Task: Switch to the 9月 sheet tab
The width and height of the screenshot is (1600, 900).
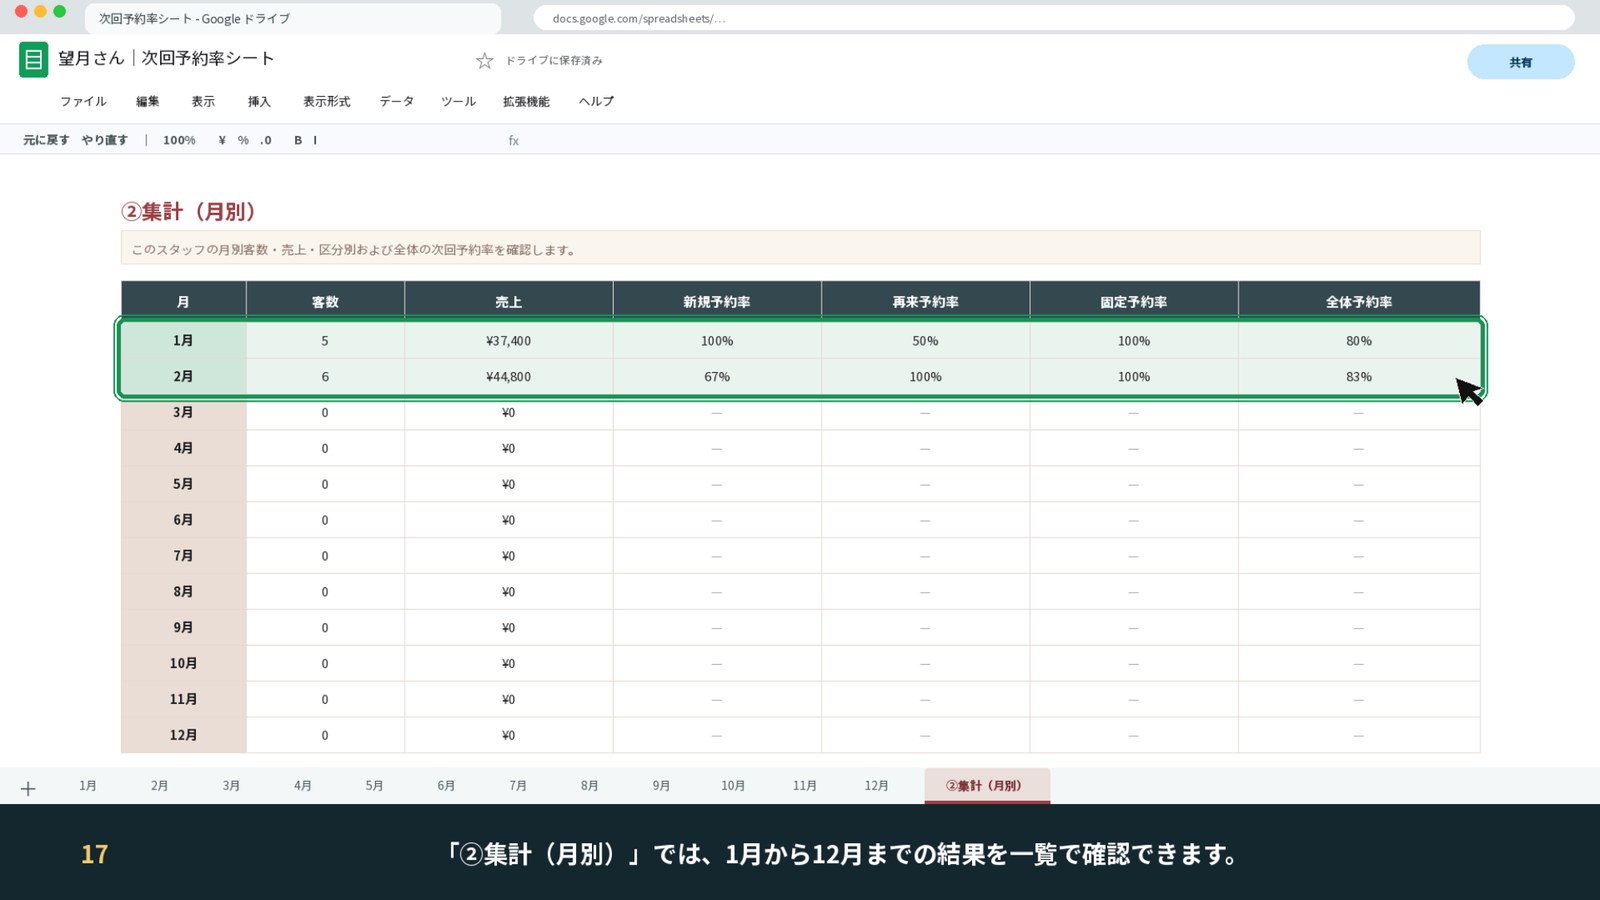Action: (x=661, y=786)
